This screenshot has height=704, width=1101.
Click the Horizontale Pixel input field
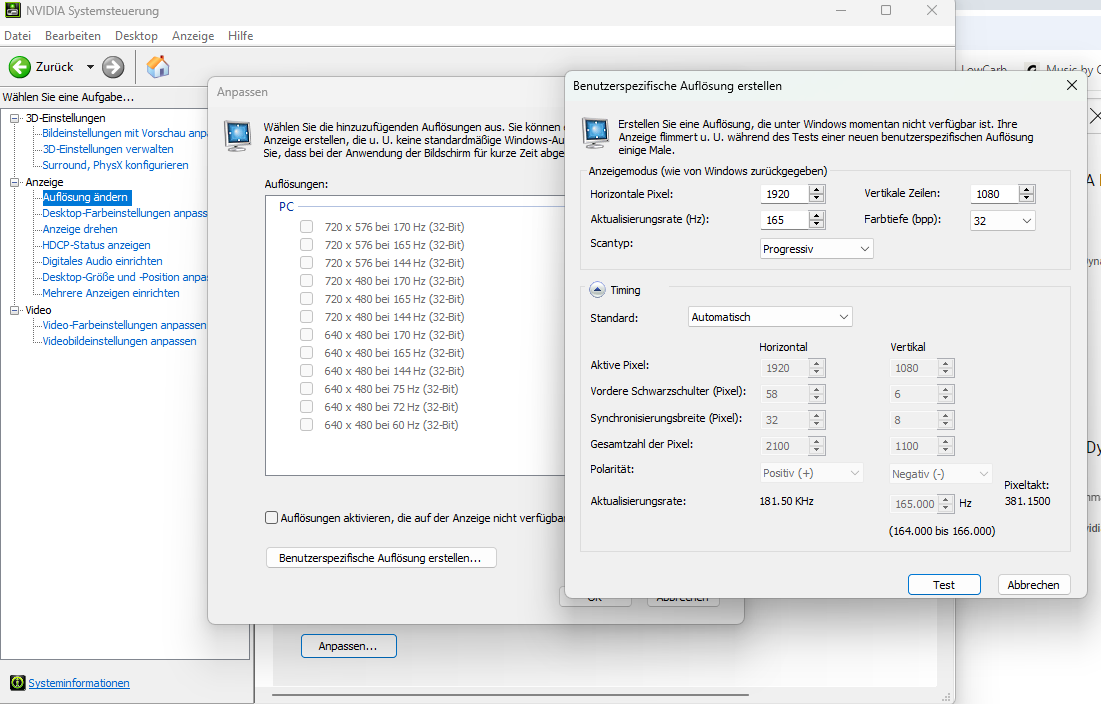(x=784, y=194)
